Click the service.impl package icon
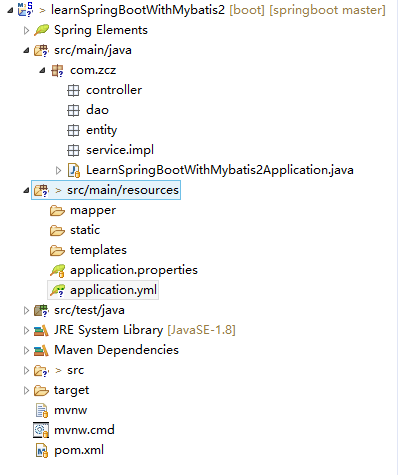Viewport: 398px width, 475px height. coord(73,150)
